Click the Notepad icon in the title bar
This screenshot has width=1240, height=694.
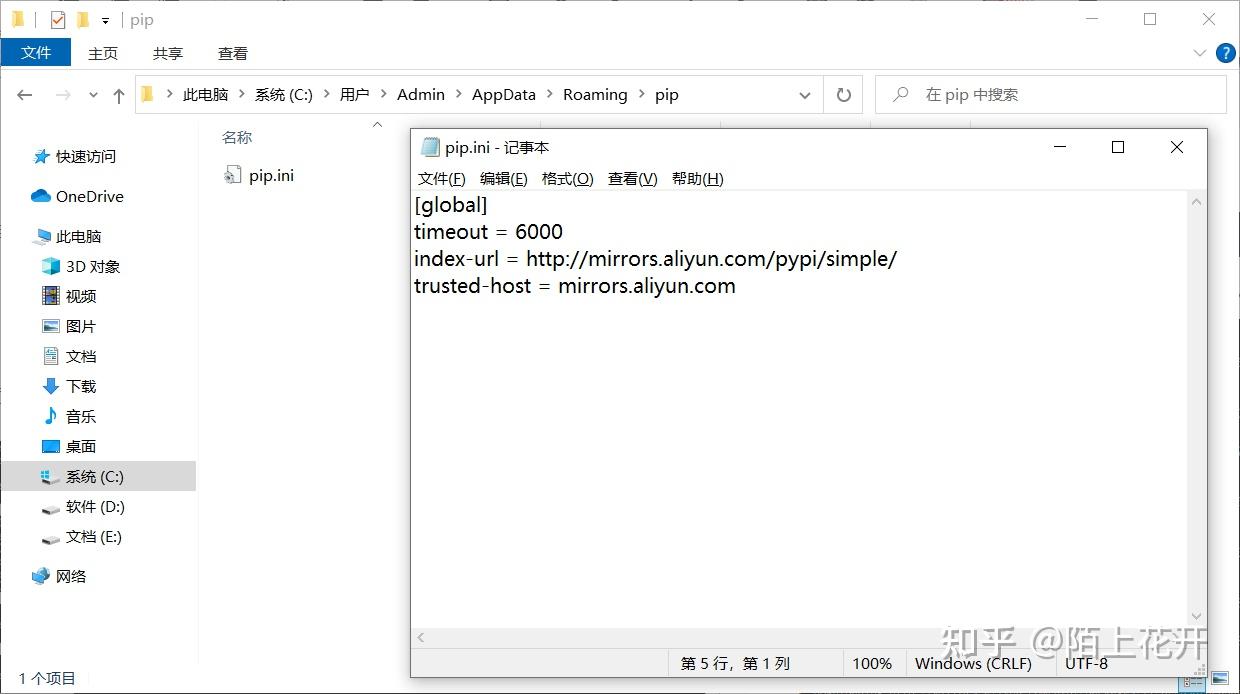tap(430, 146)
